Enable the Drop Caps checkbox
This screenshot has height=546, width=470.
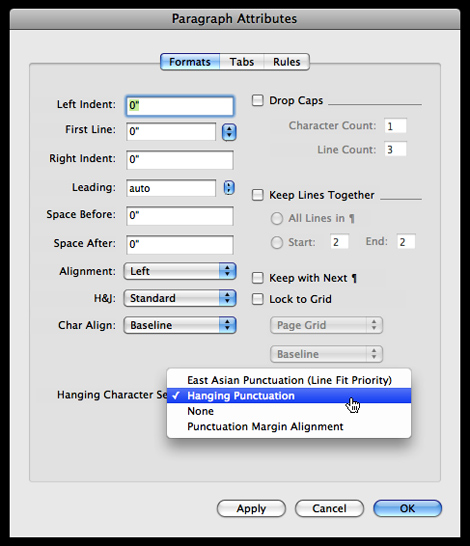point(258,101)
